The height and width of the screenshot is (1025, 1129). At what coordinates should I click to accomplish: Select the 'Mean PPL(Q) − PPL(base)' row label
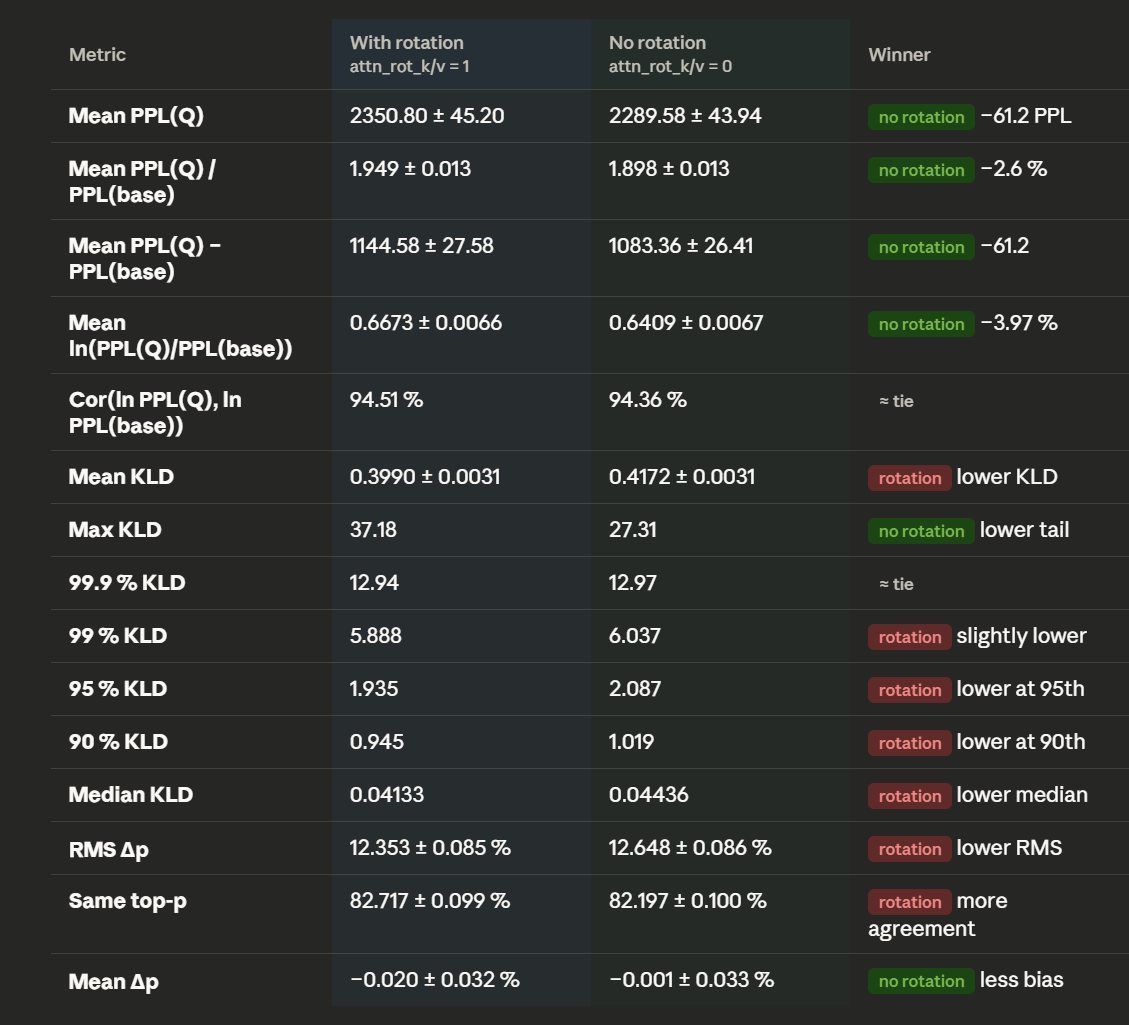145,258
